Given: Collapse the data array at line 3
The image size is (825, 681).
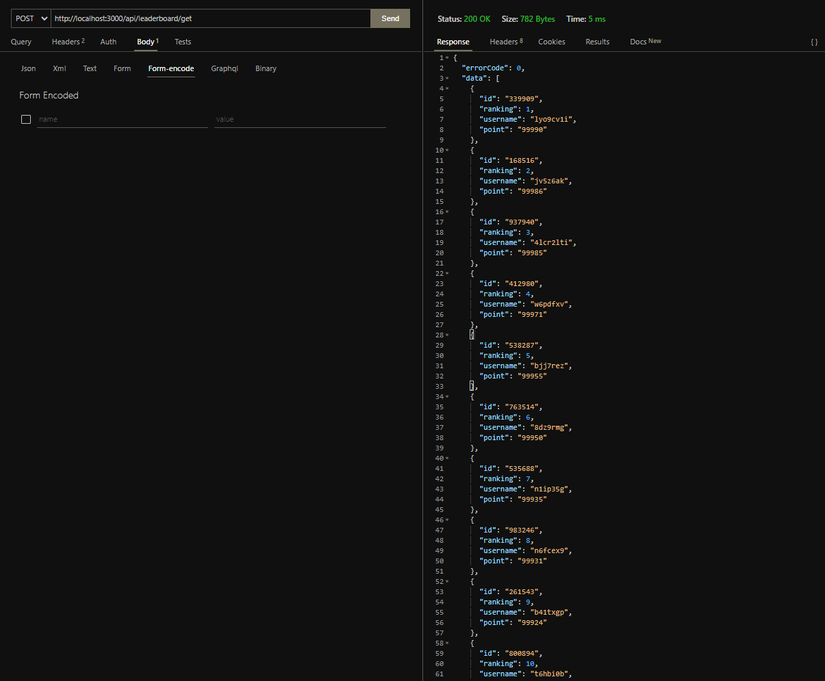Looking at the screenshot, I should coord(447,78).
